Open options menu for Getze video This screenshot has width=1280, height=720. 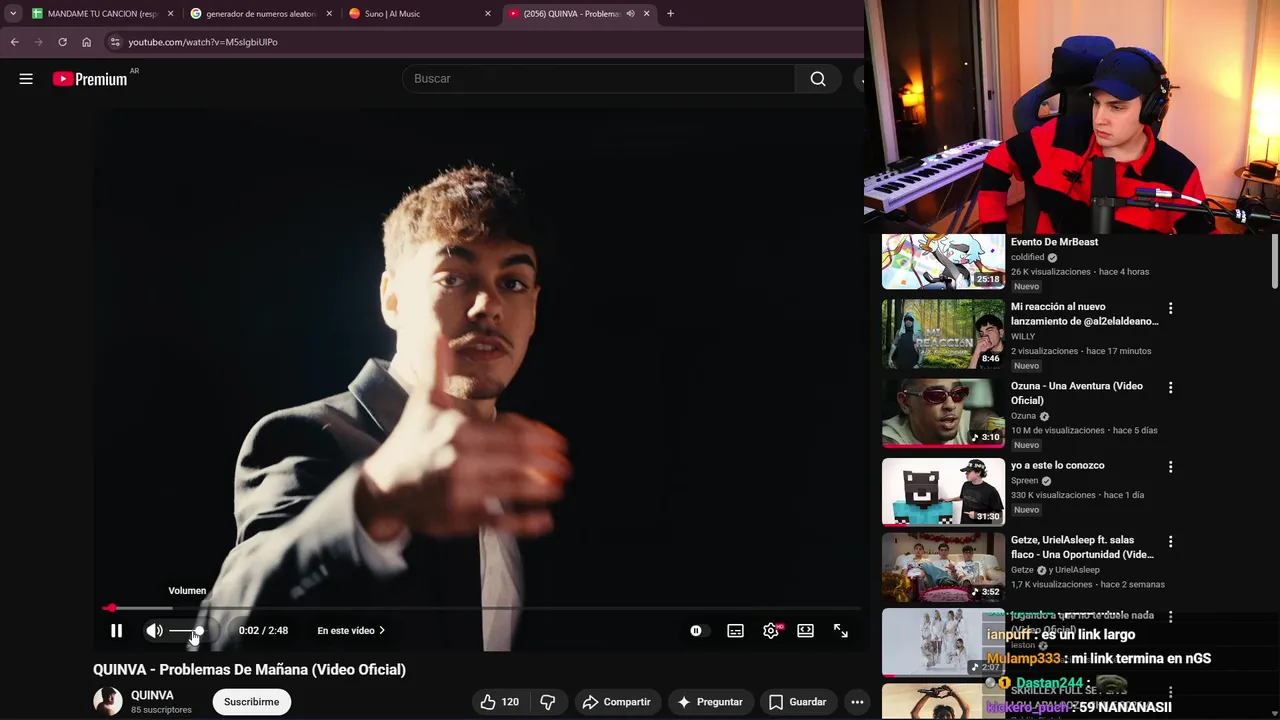click(1170, 541)
